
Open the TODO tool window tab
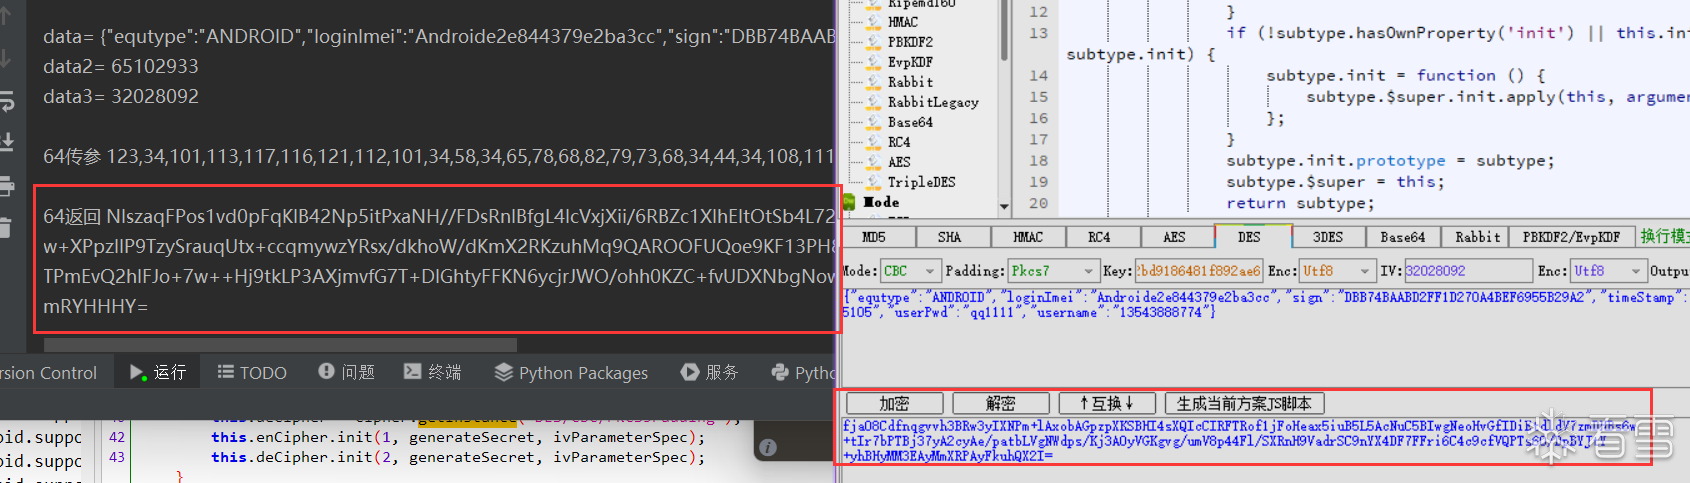(x=252, y=372)
